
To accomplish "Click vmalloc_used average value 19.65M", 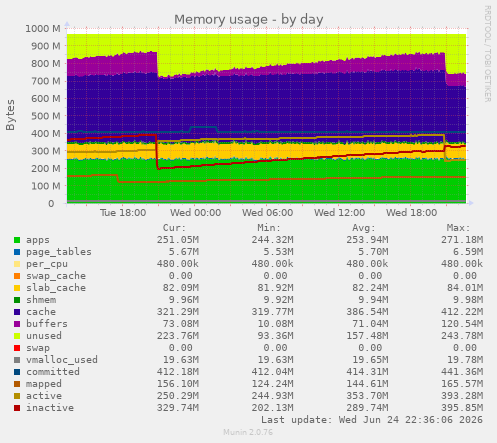I will click(x=370, y=360).
